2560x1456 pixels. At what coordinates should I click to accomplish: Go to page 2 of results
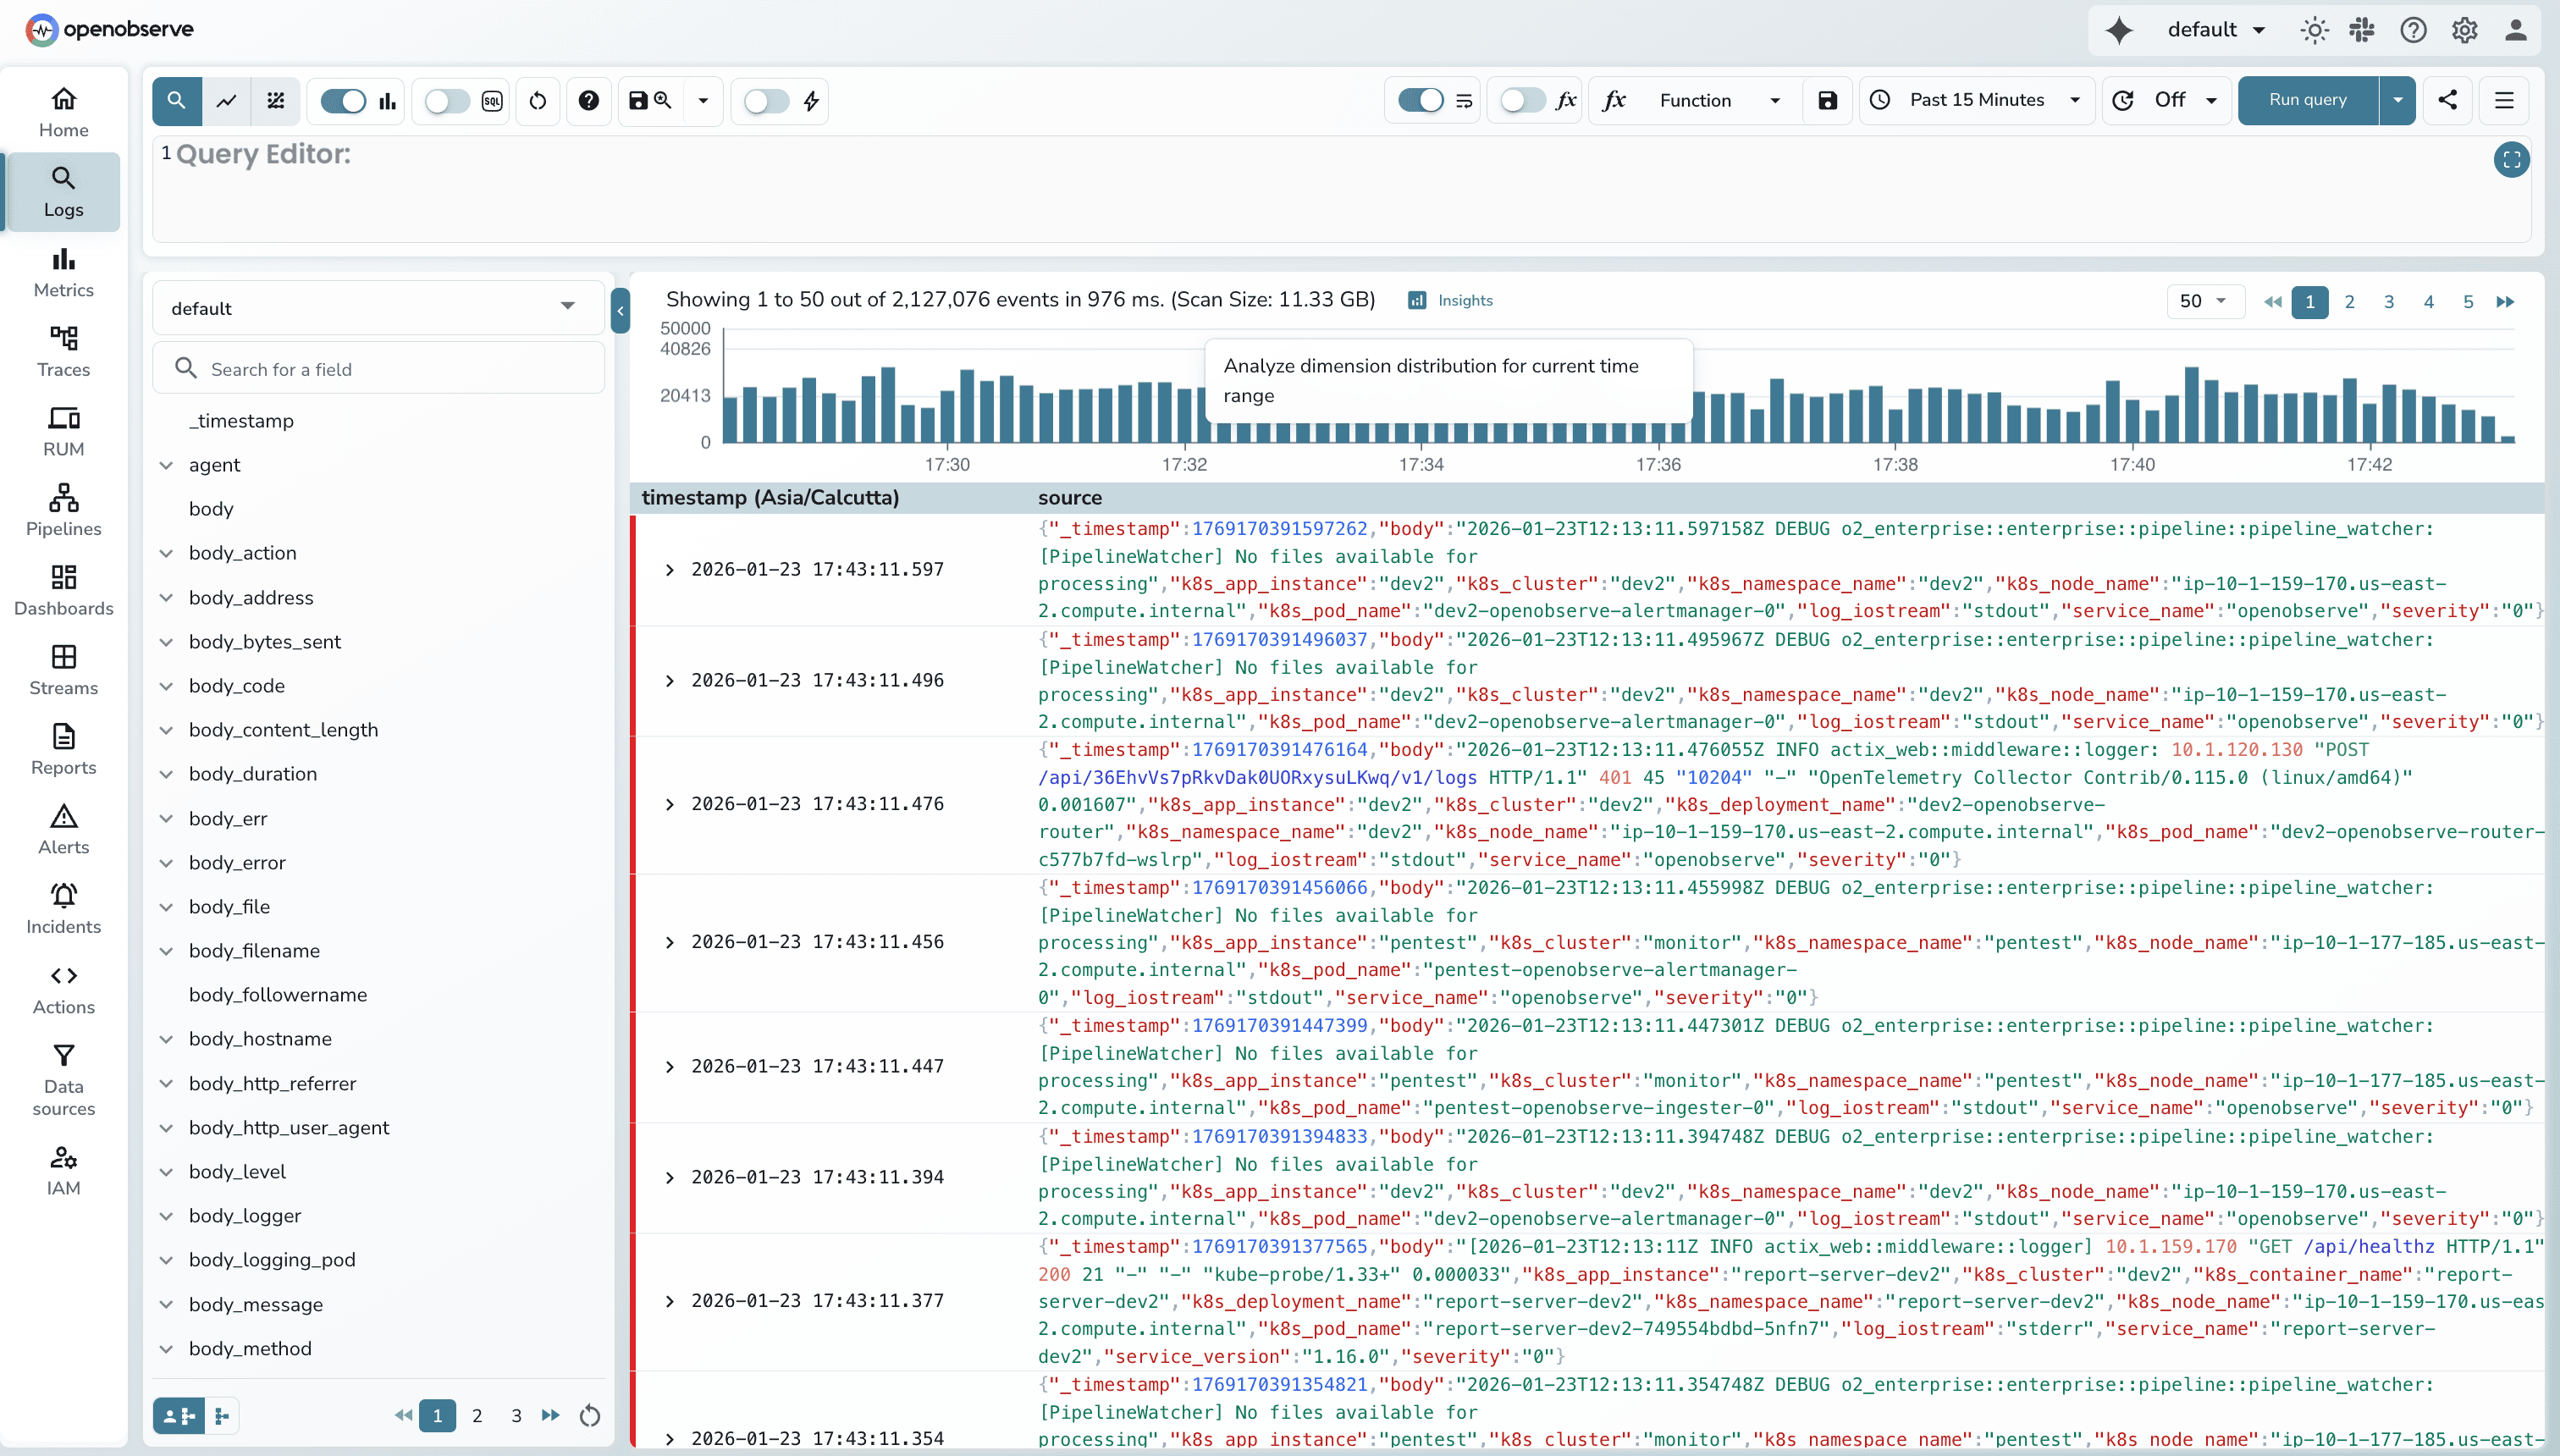click(x=2349, y=301)
